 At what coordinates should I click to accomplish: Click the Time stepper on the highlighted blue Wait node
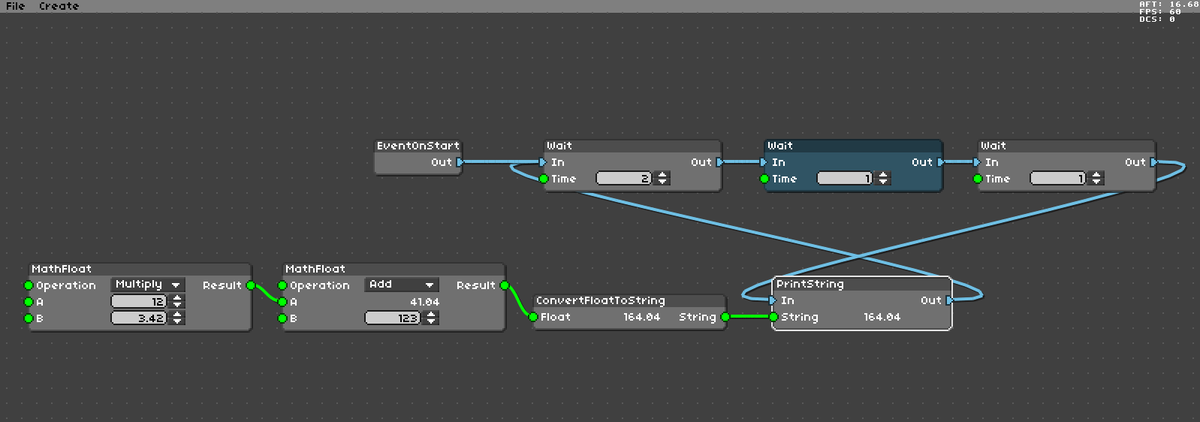[x=883, y=179]
